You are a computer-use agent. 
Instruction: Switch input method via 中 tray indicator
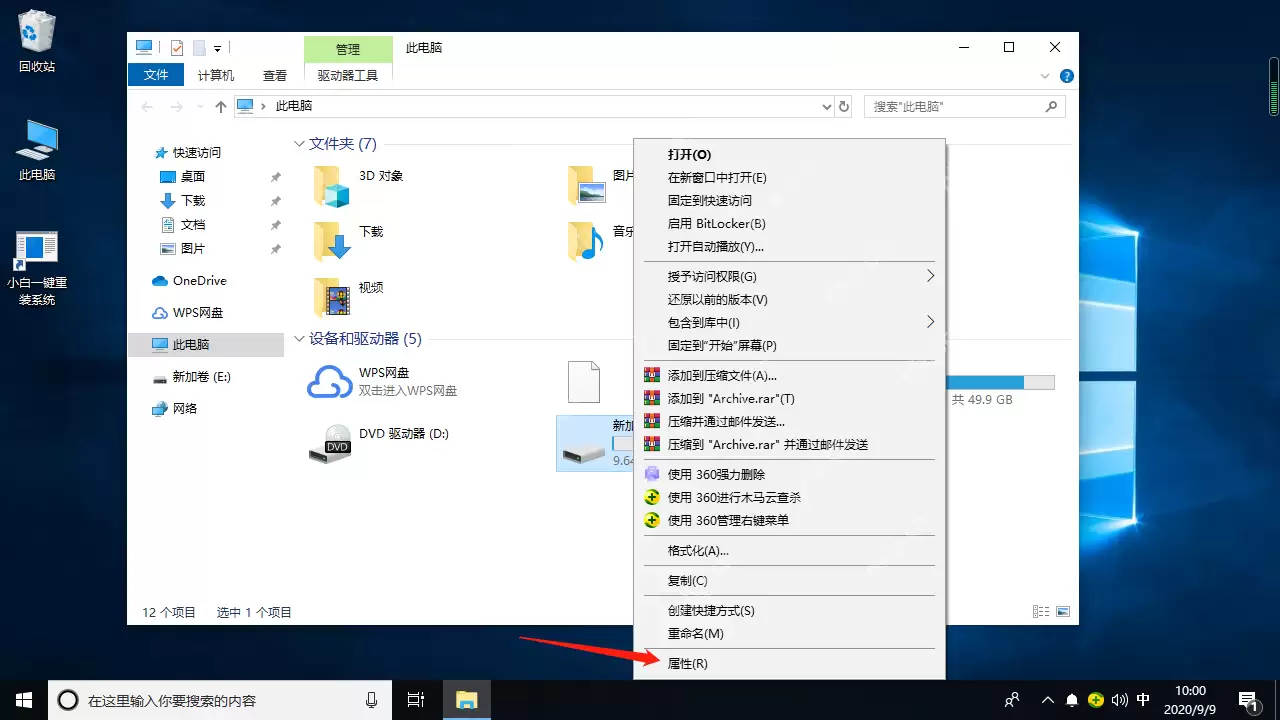1143,700
